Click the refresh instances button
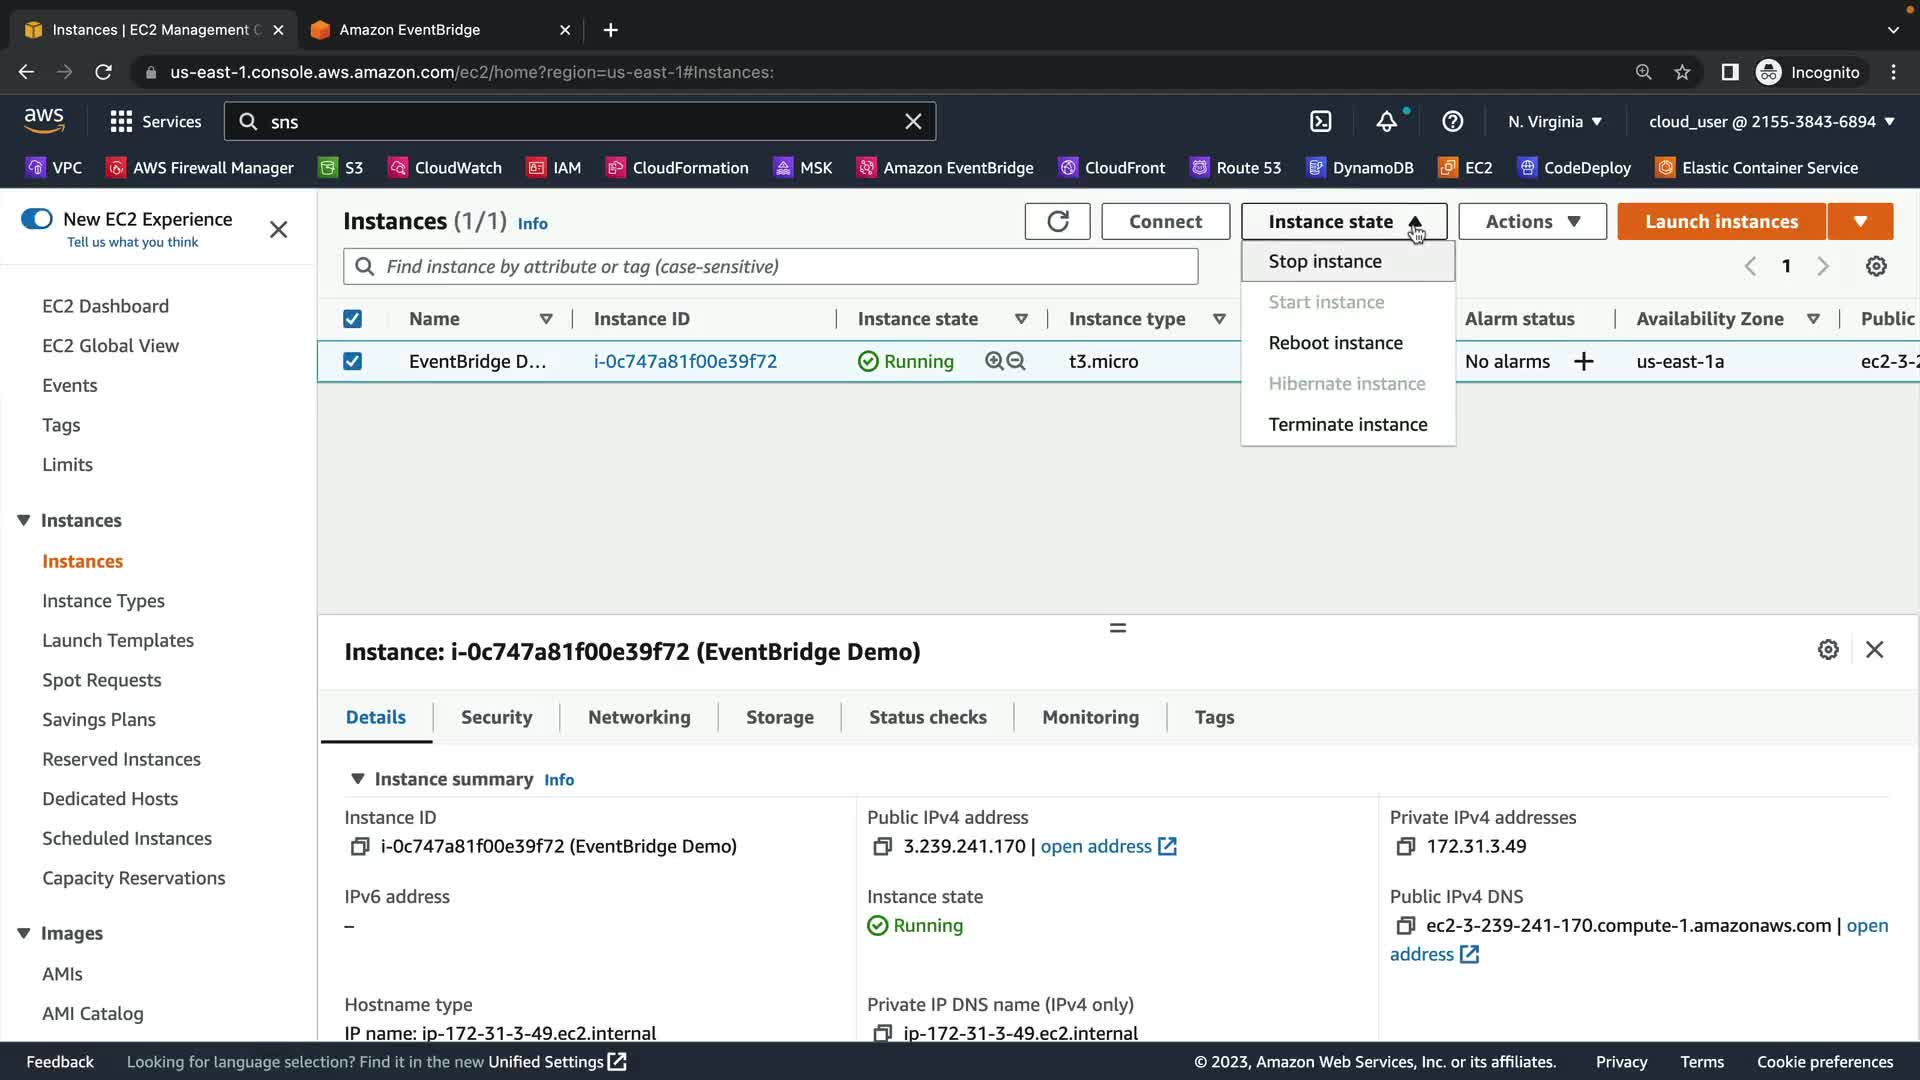This screenshot has height=1080, width=1920. [1057, 222]
